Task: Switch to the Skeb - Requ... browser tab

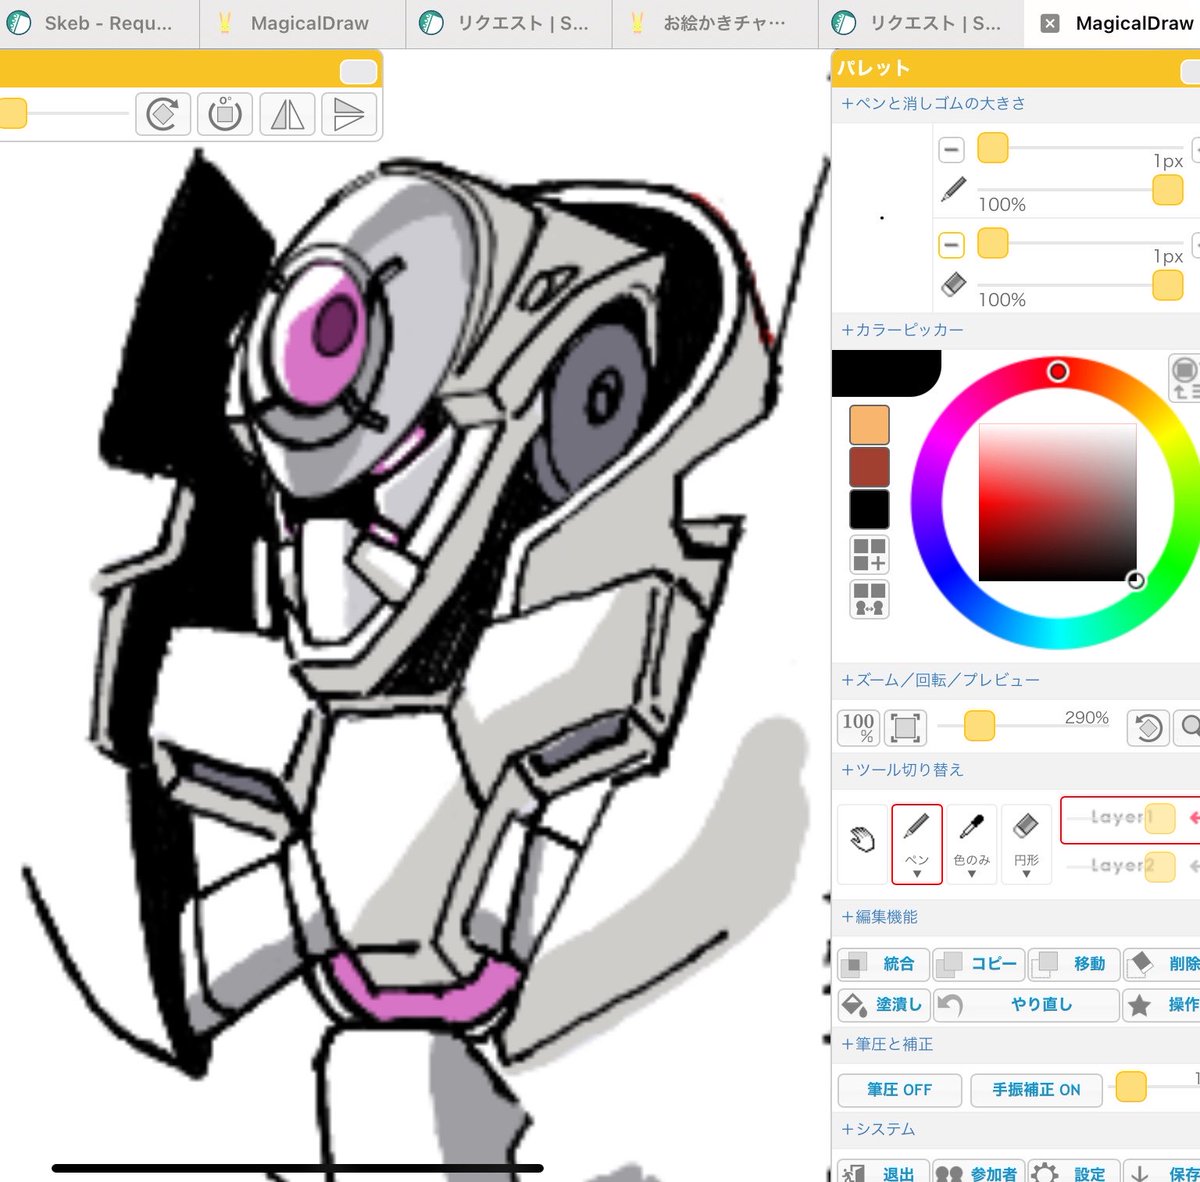Action: [x=98, y=23]
